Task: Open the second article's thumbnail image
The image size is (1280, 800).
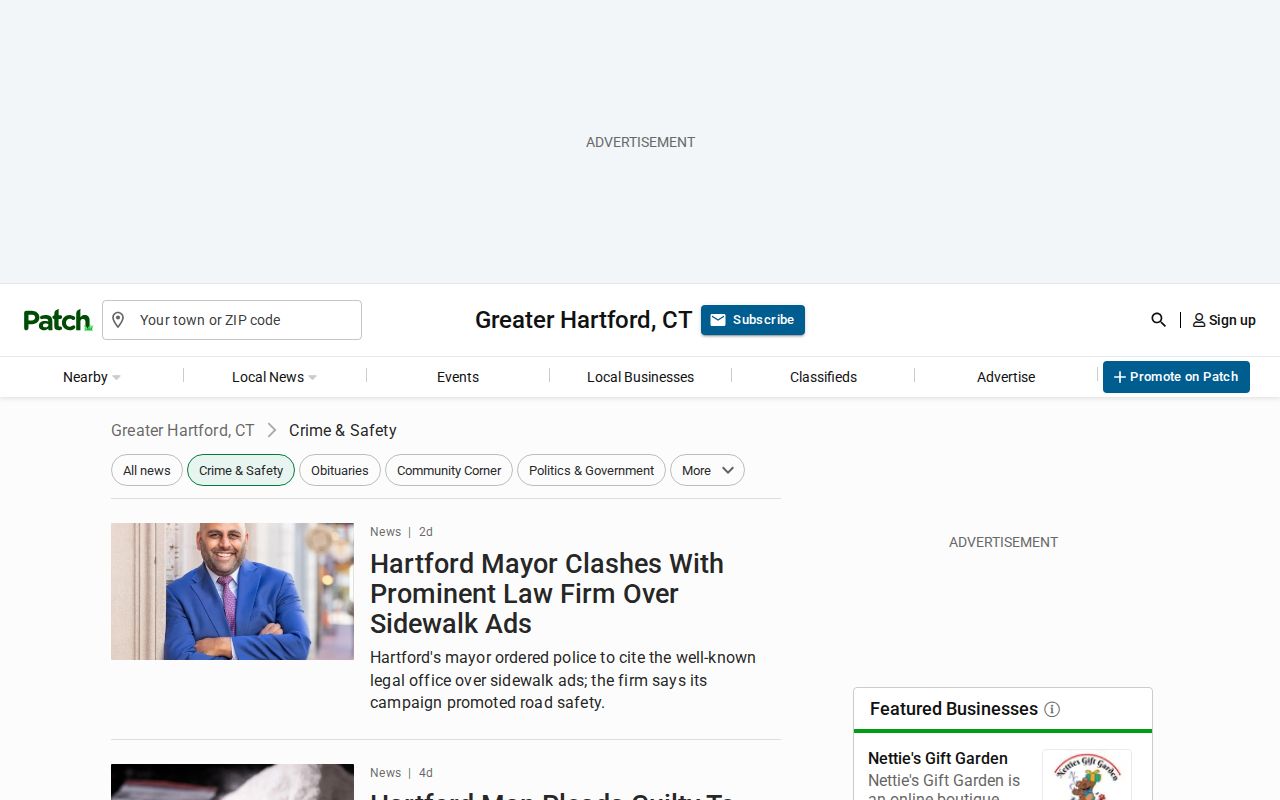Action: point(232,782)
